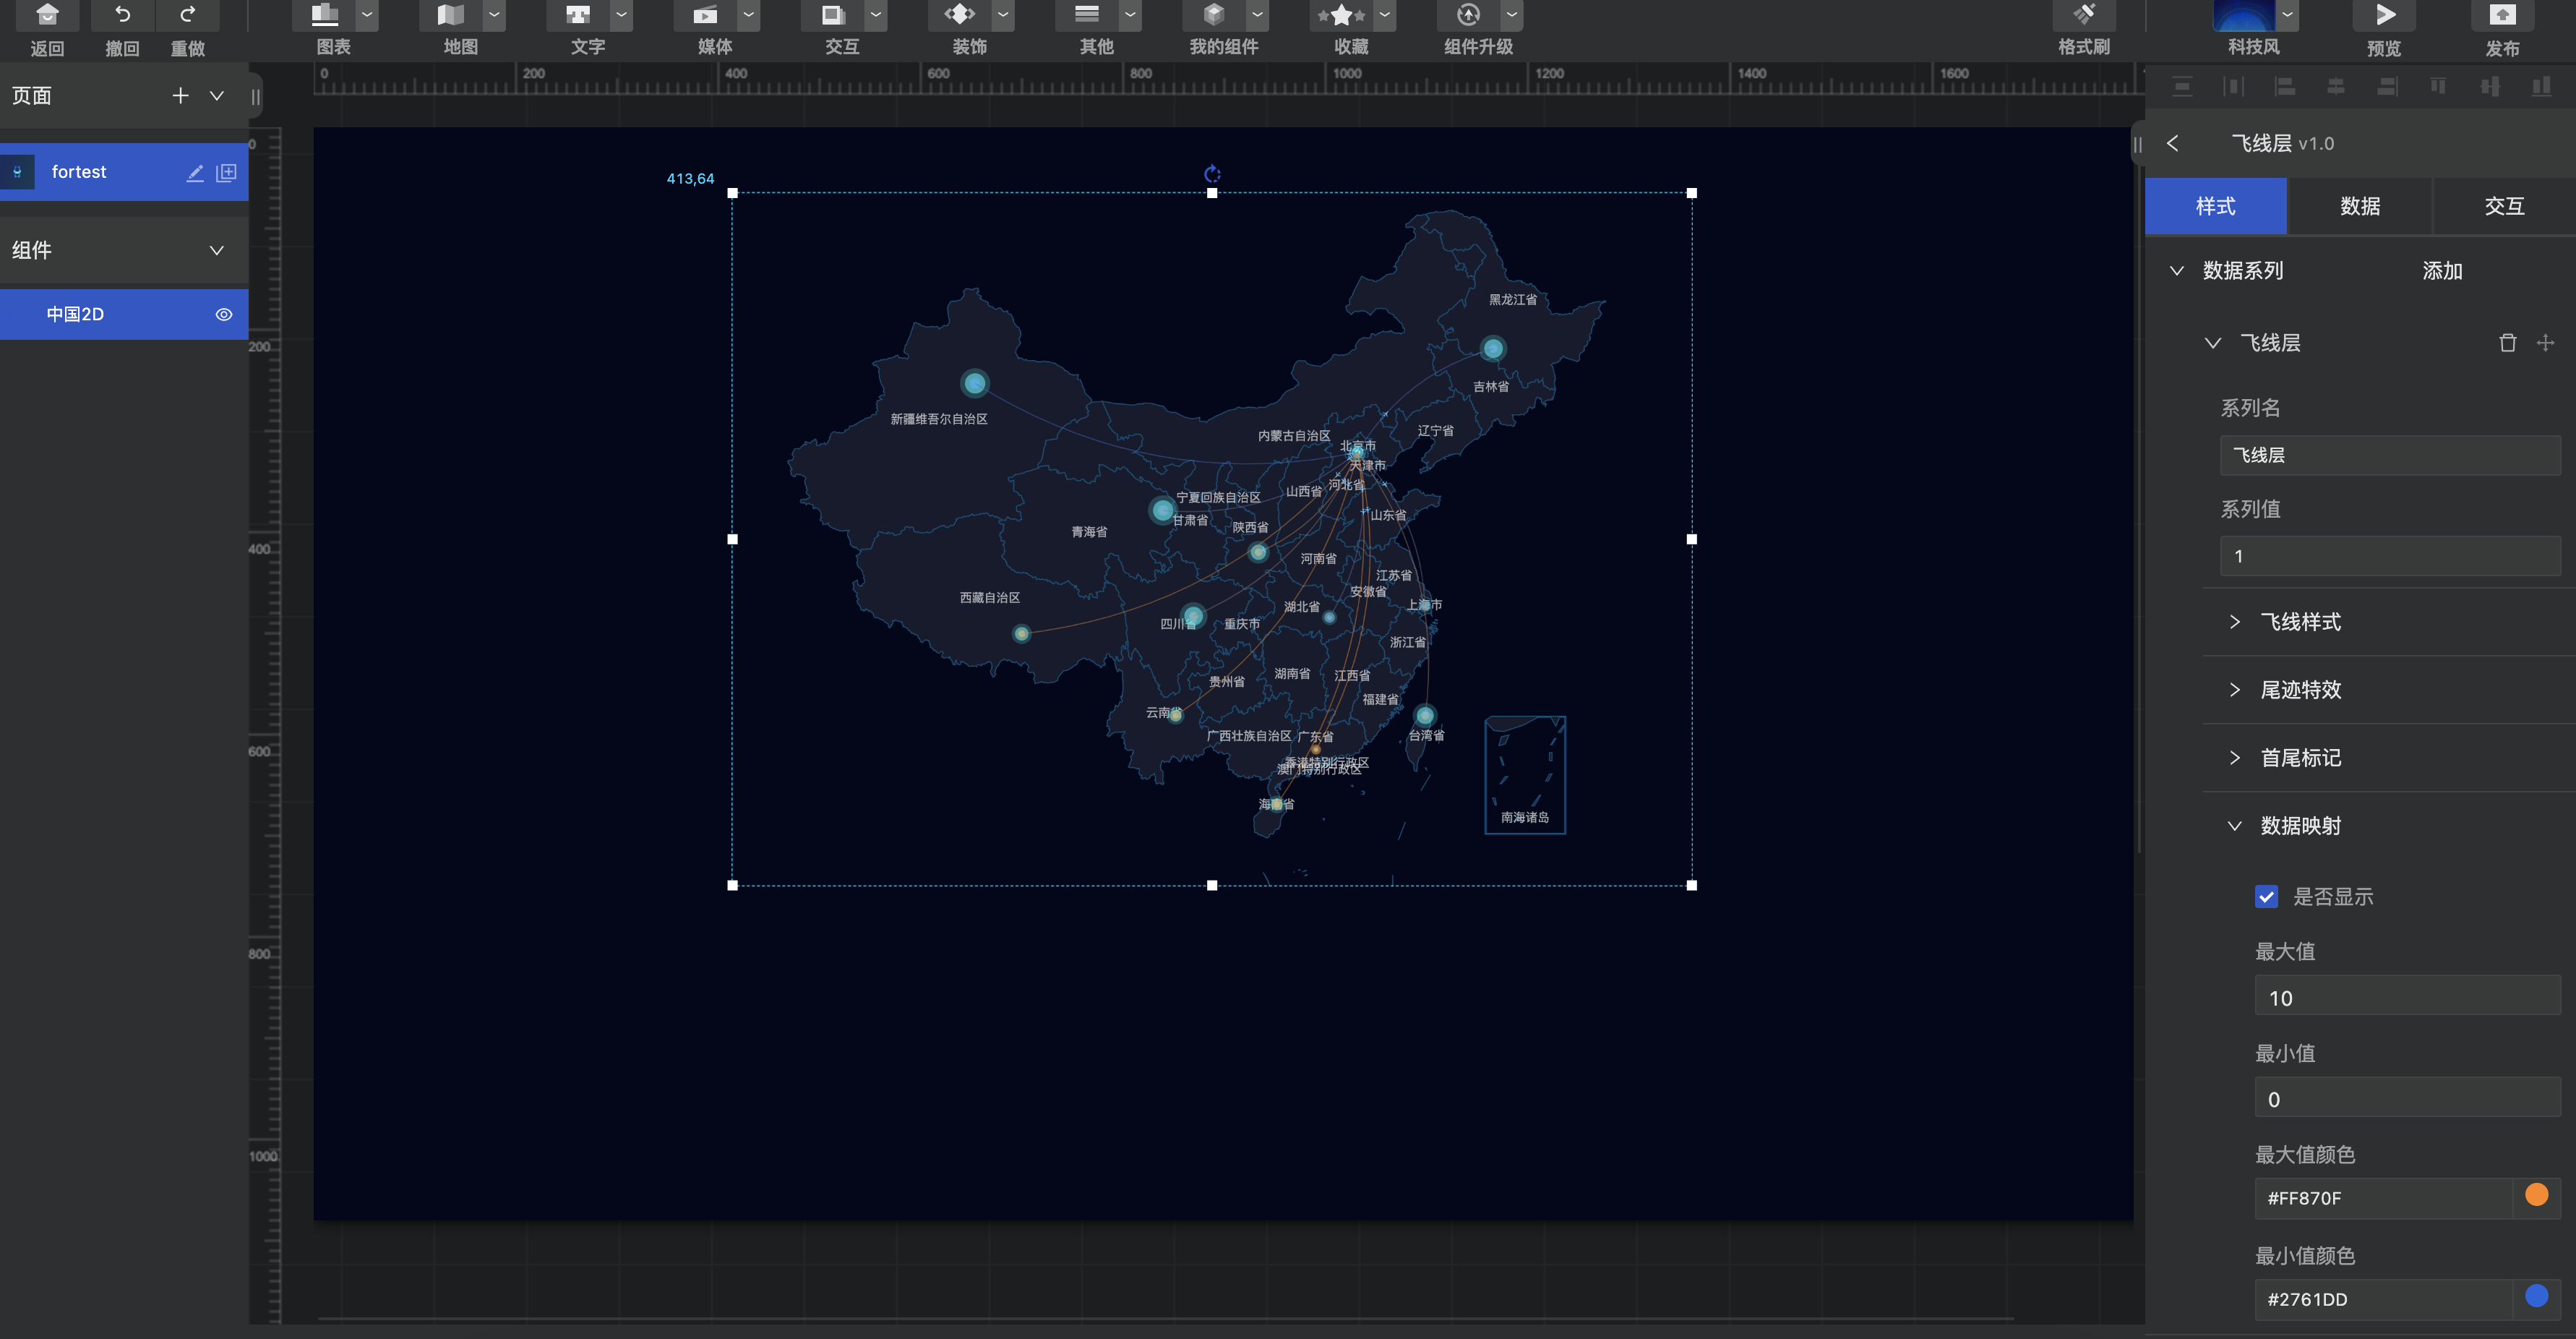
Task: Open the dropdown arrow next to 文字
Action: [621, 15]
